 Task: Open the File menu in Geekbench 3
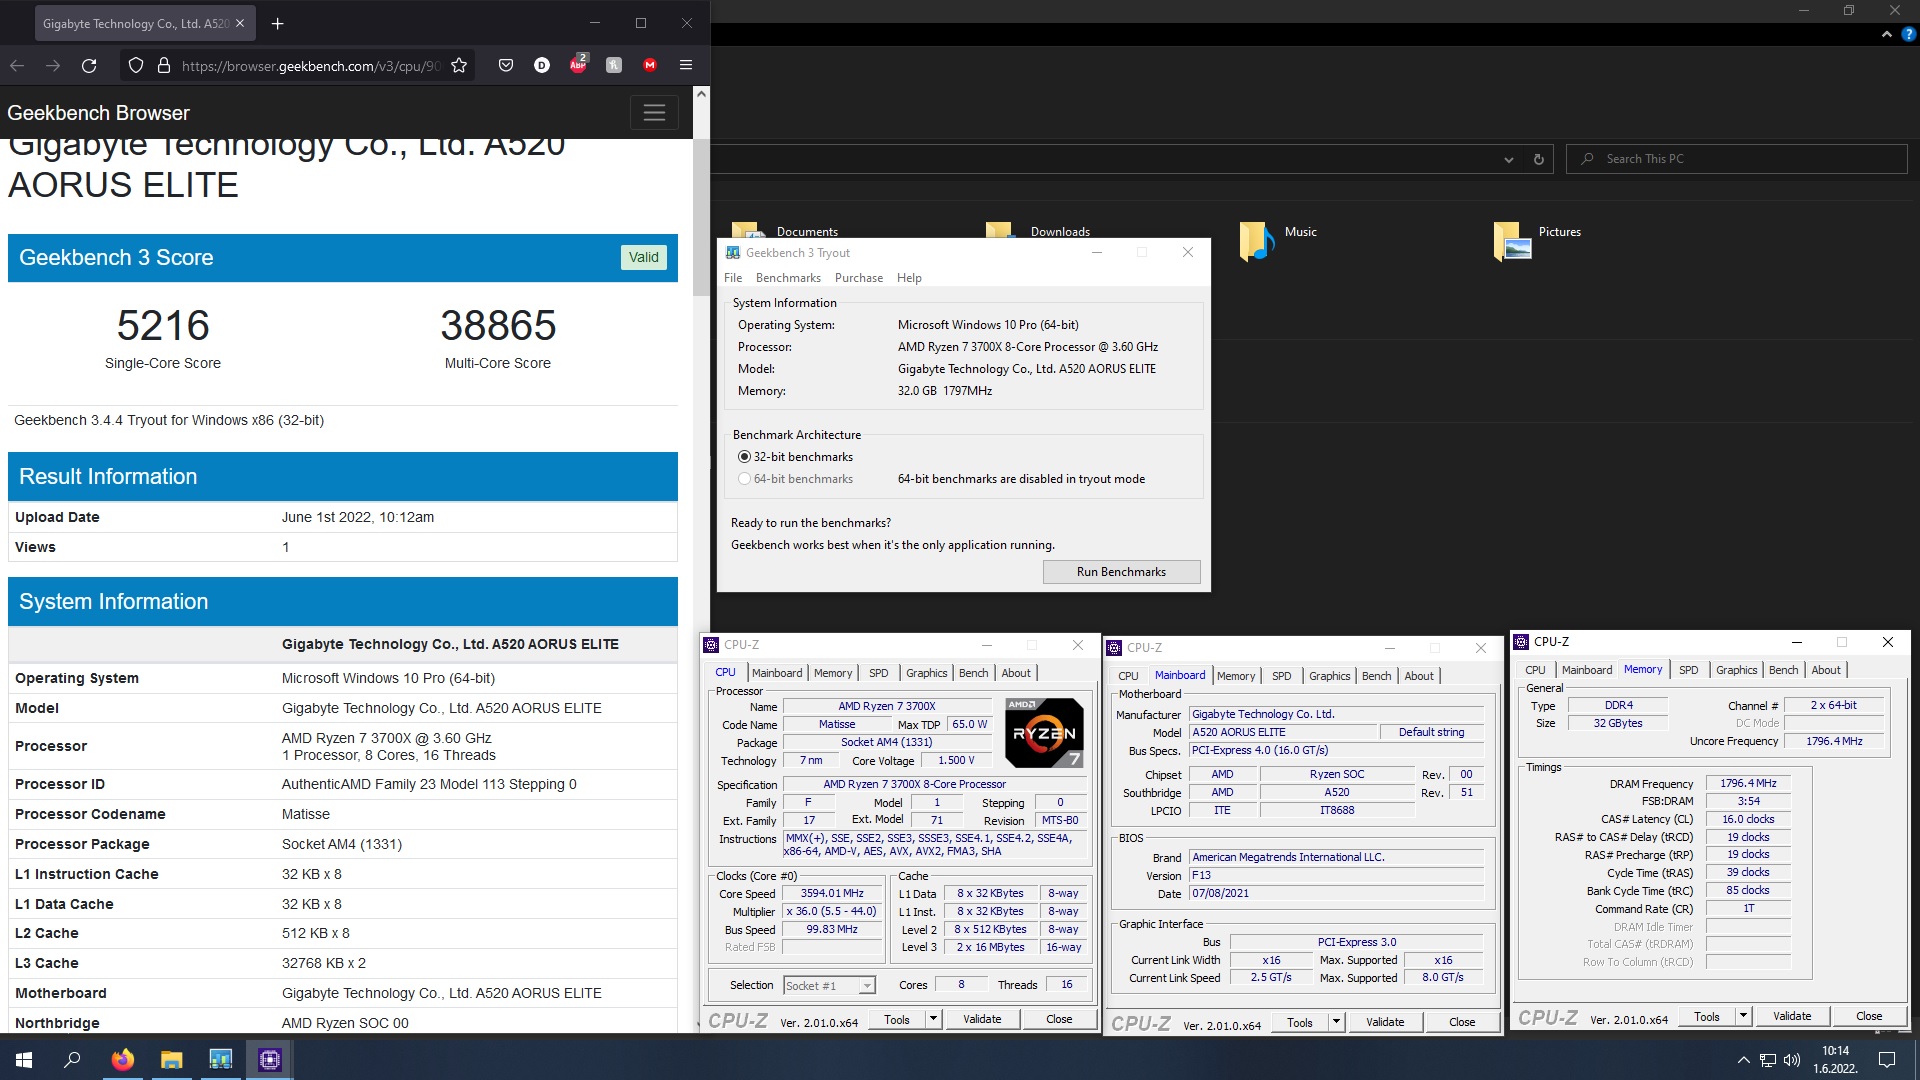[x=733, y=278]
